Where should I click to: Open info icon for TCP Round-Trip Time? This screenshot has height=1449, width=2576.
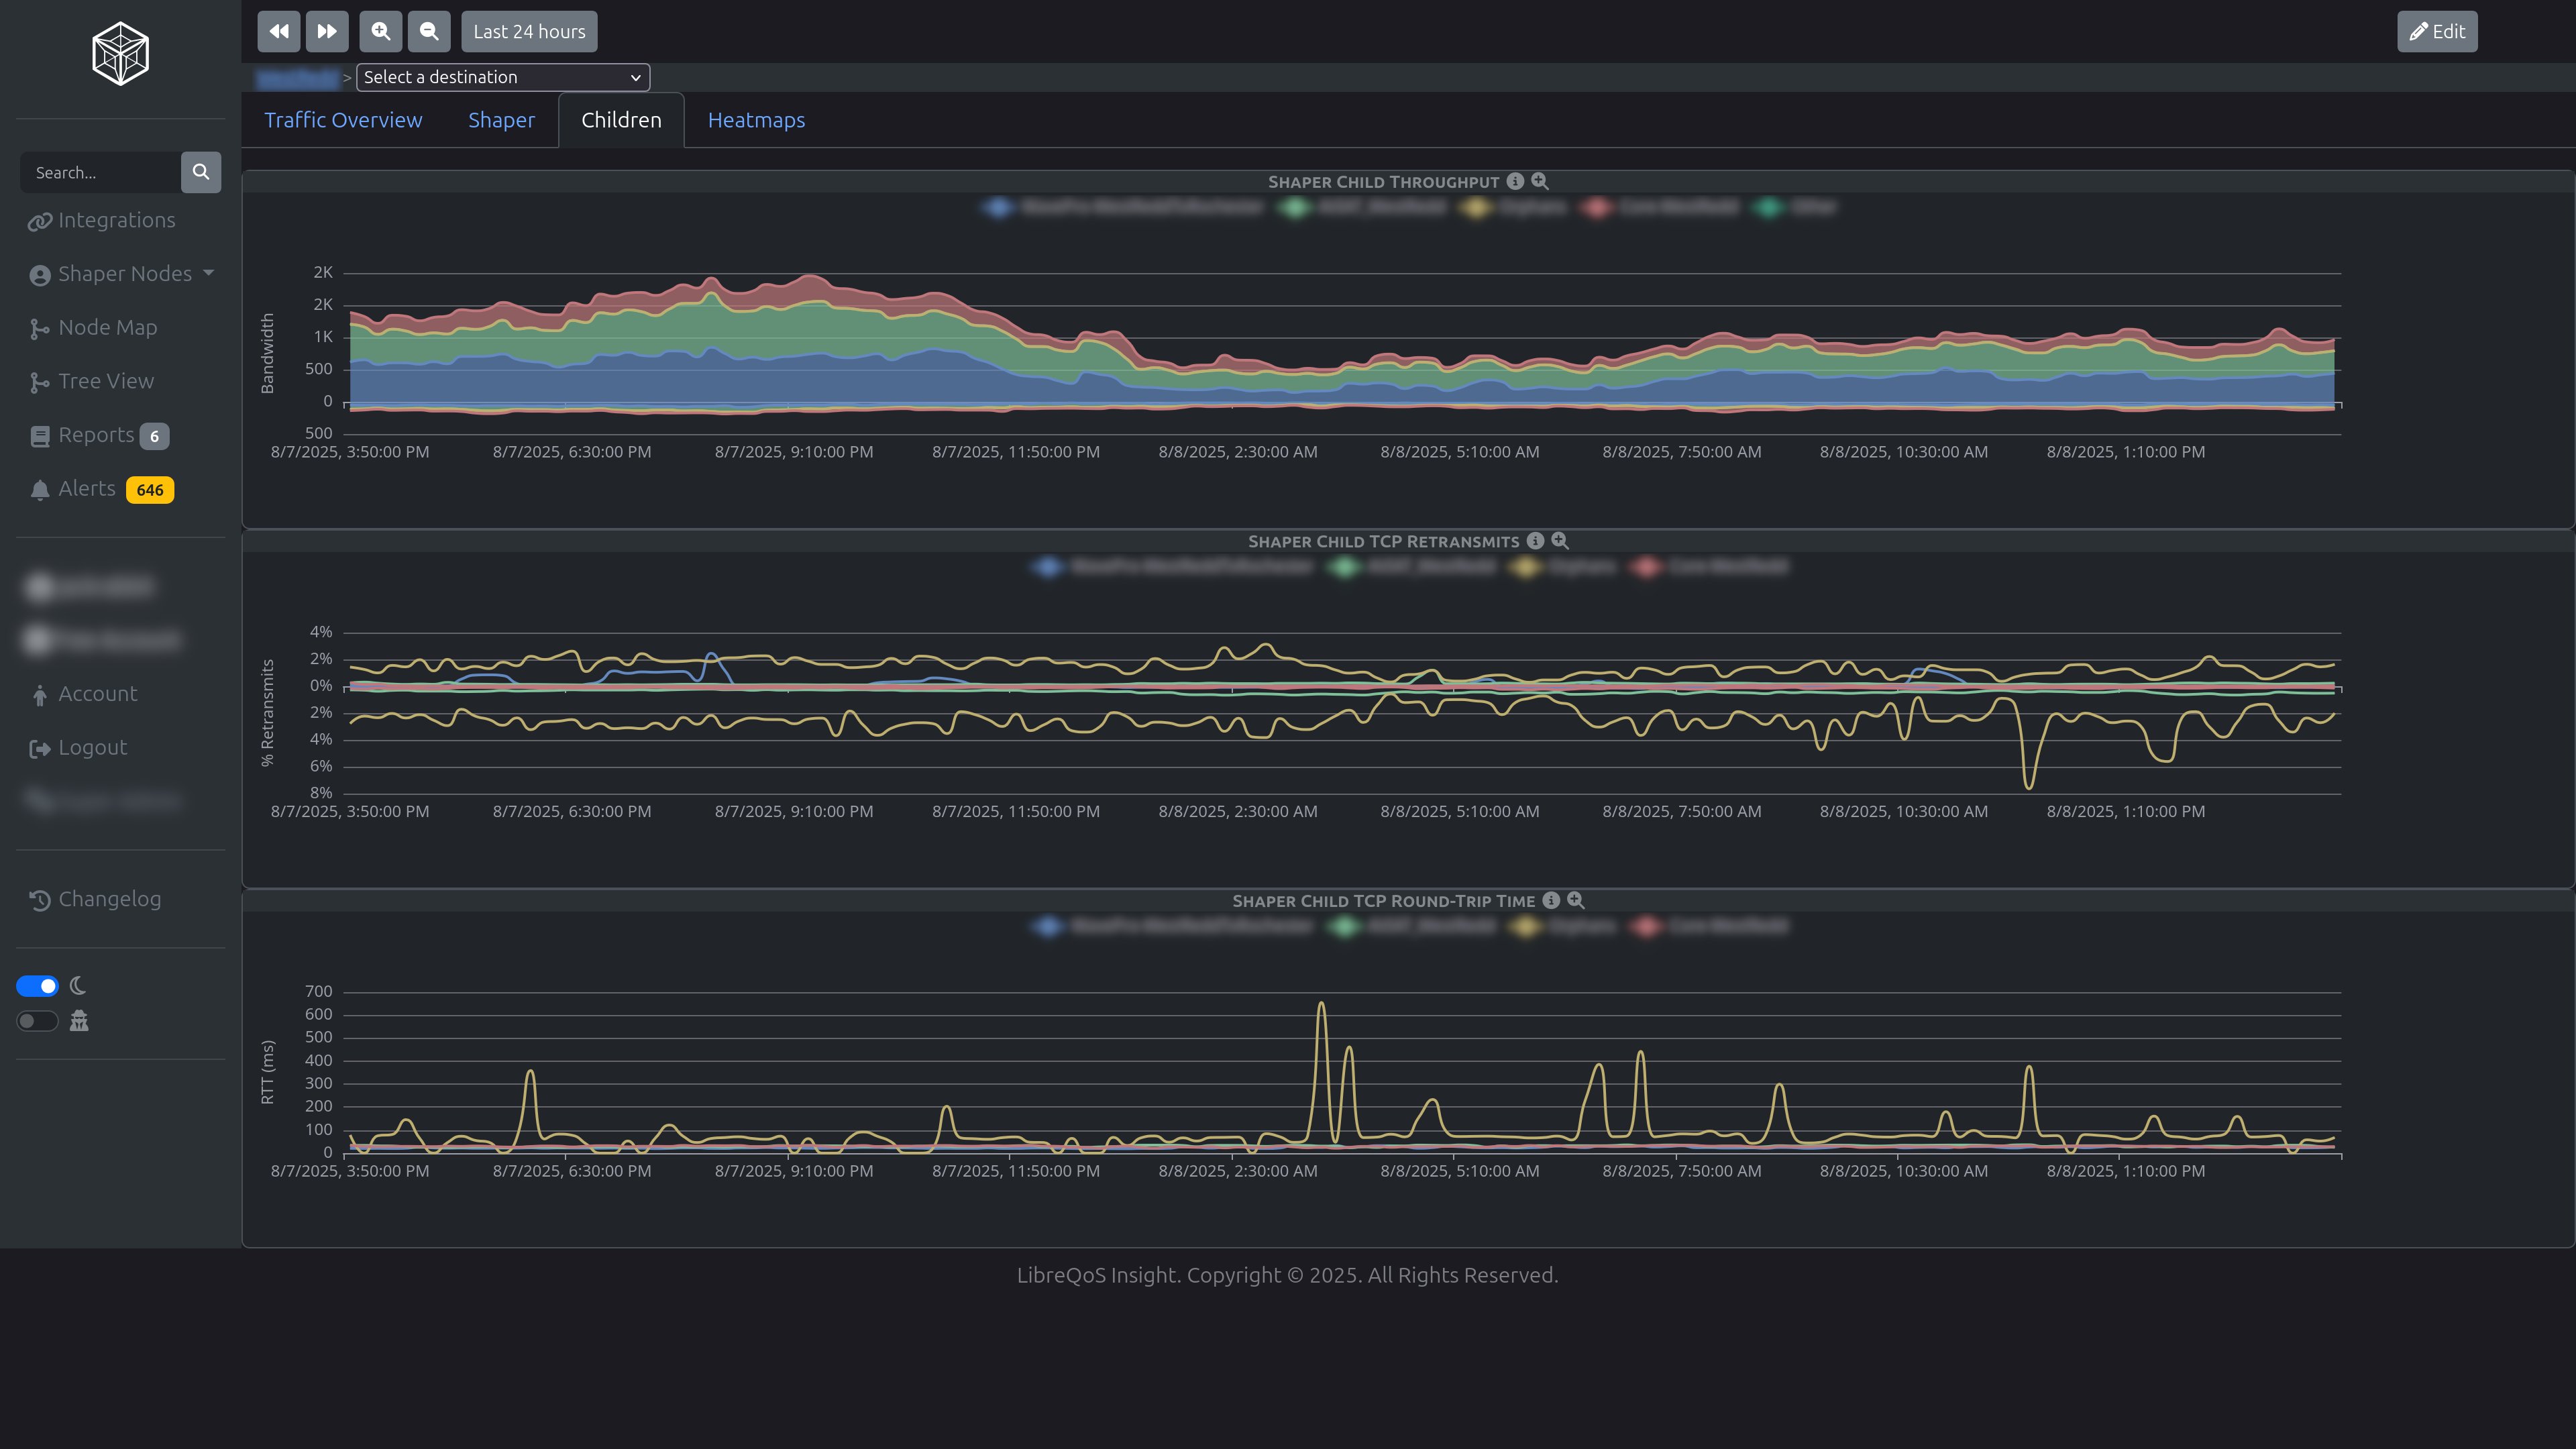pyautogui.click(x=1551, y=900)
